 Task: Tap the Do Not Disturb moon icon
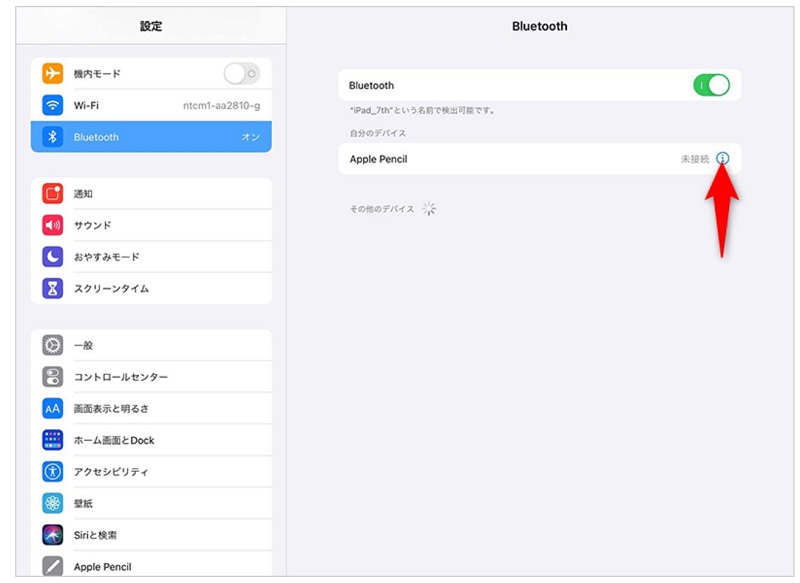53,257
